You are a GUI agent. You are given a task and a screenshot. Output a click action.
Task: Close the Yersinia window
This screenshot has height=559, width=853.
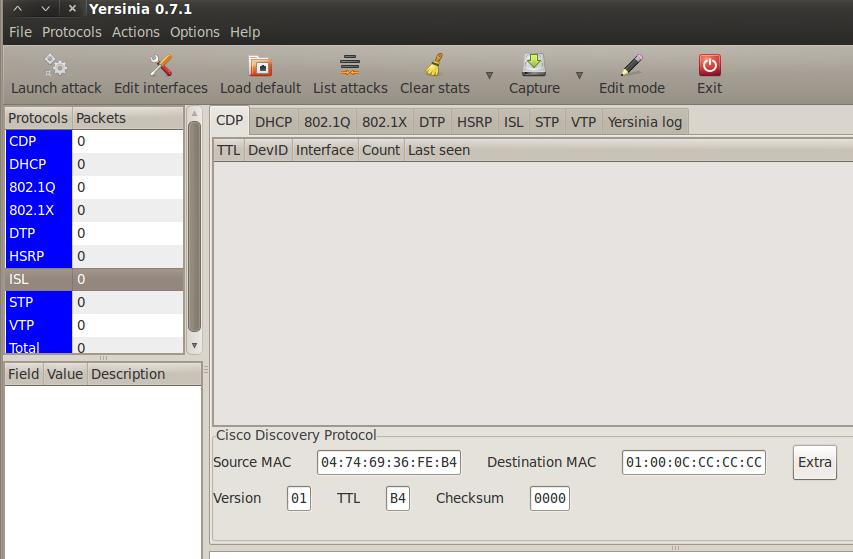pos(72,9)
